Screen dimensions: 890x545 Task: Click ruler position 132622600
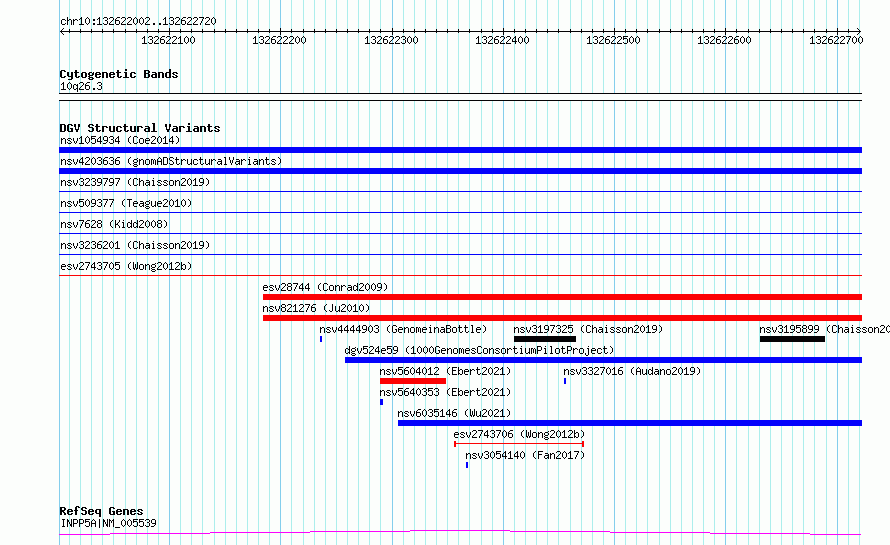click(724, 40)
